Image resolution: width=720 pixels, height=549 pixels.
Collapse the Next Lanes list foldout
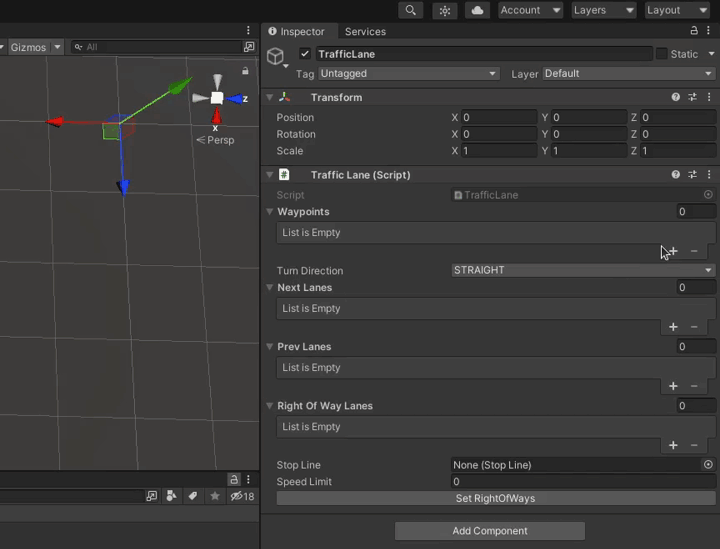pyautogui.click(x=270, y=288)
